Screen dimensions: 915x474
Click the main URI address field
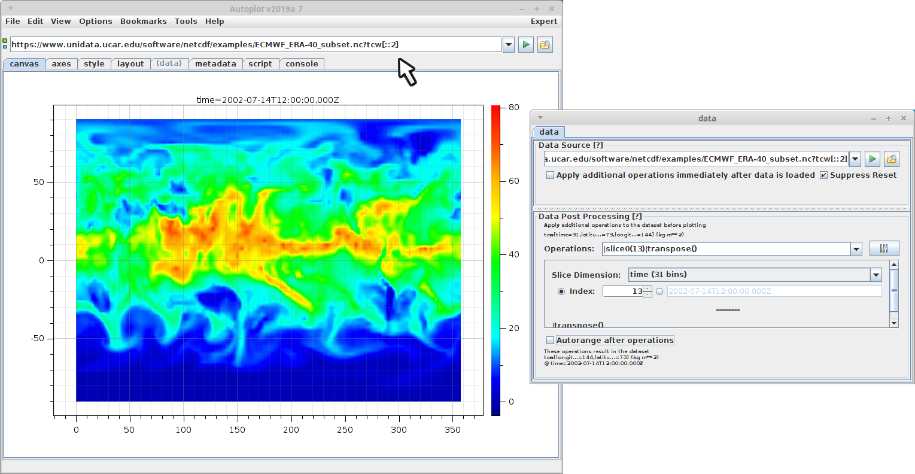pyautogui.click(x=256, y=44)
